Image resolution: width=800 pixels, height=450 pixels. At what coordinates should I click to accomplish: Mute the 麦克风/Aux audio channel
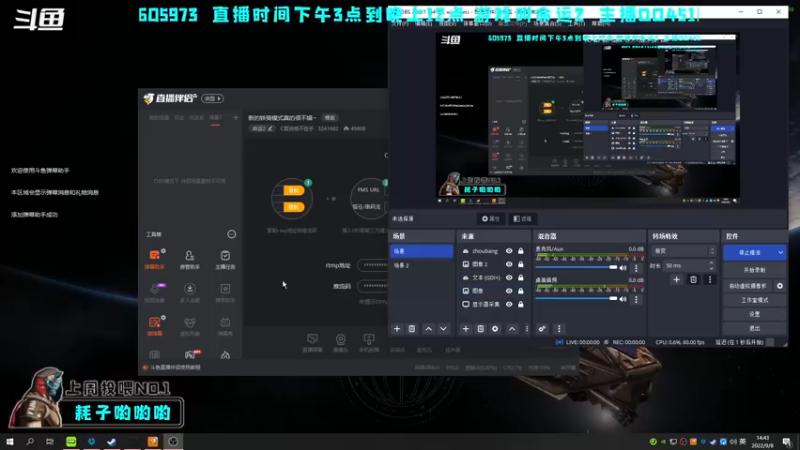click(622, 268)
